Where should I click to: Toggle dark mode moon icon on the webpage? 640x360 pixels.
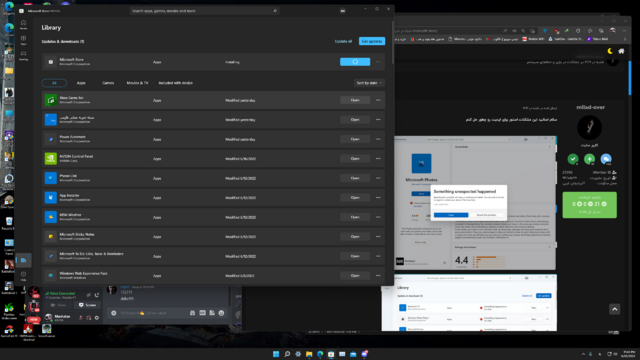[x=610, y=51]
